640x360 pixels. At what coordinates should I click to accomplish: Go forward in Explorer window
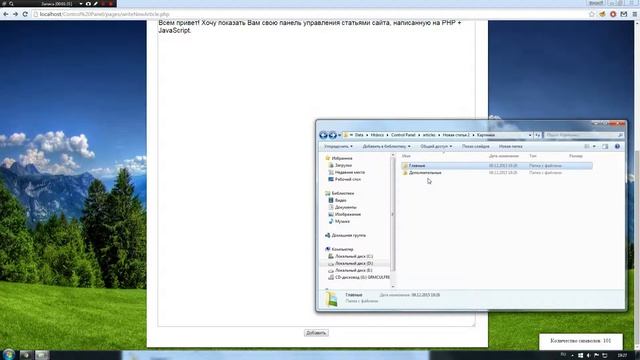[333, 135]
